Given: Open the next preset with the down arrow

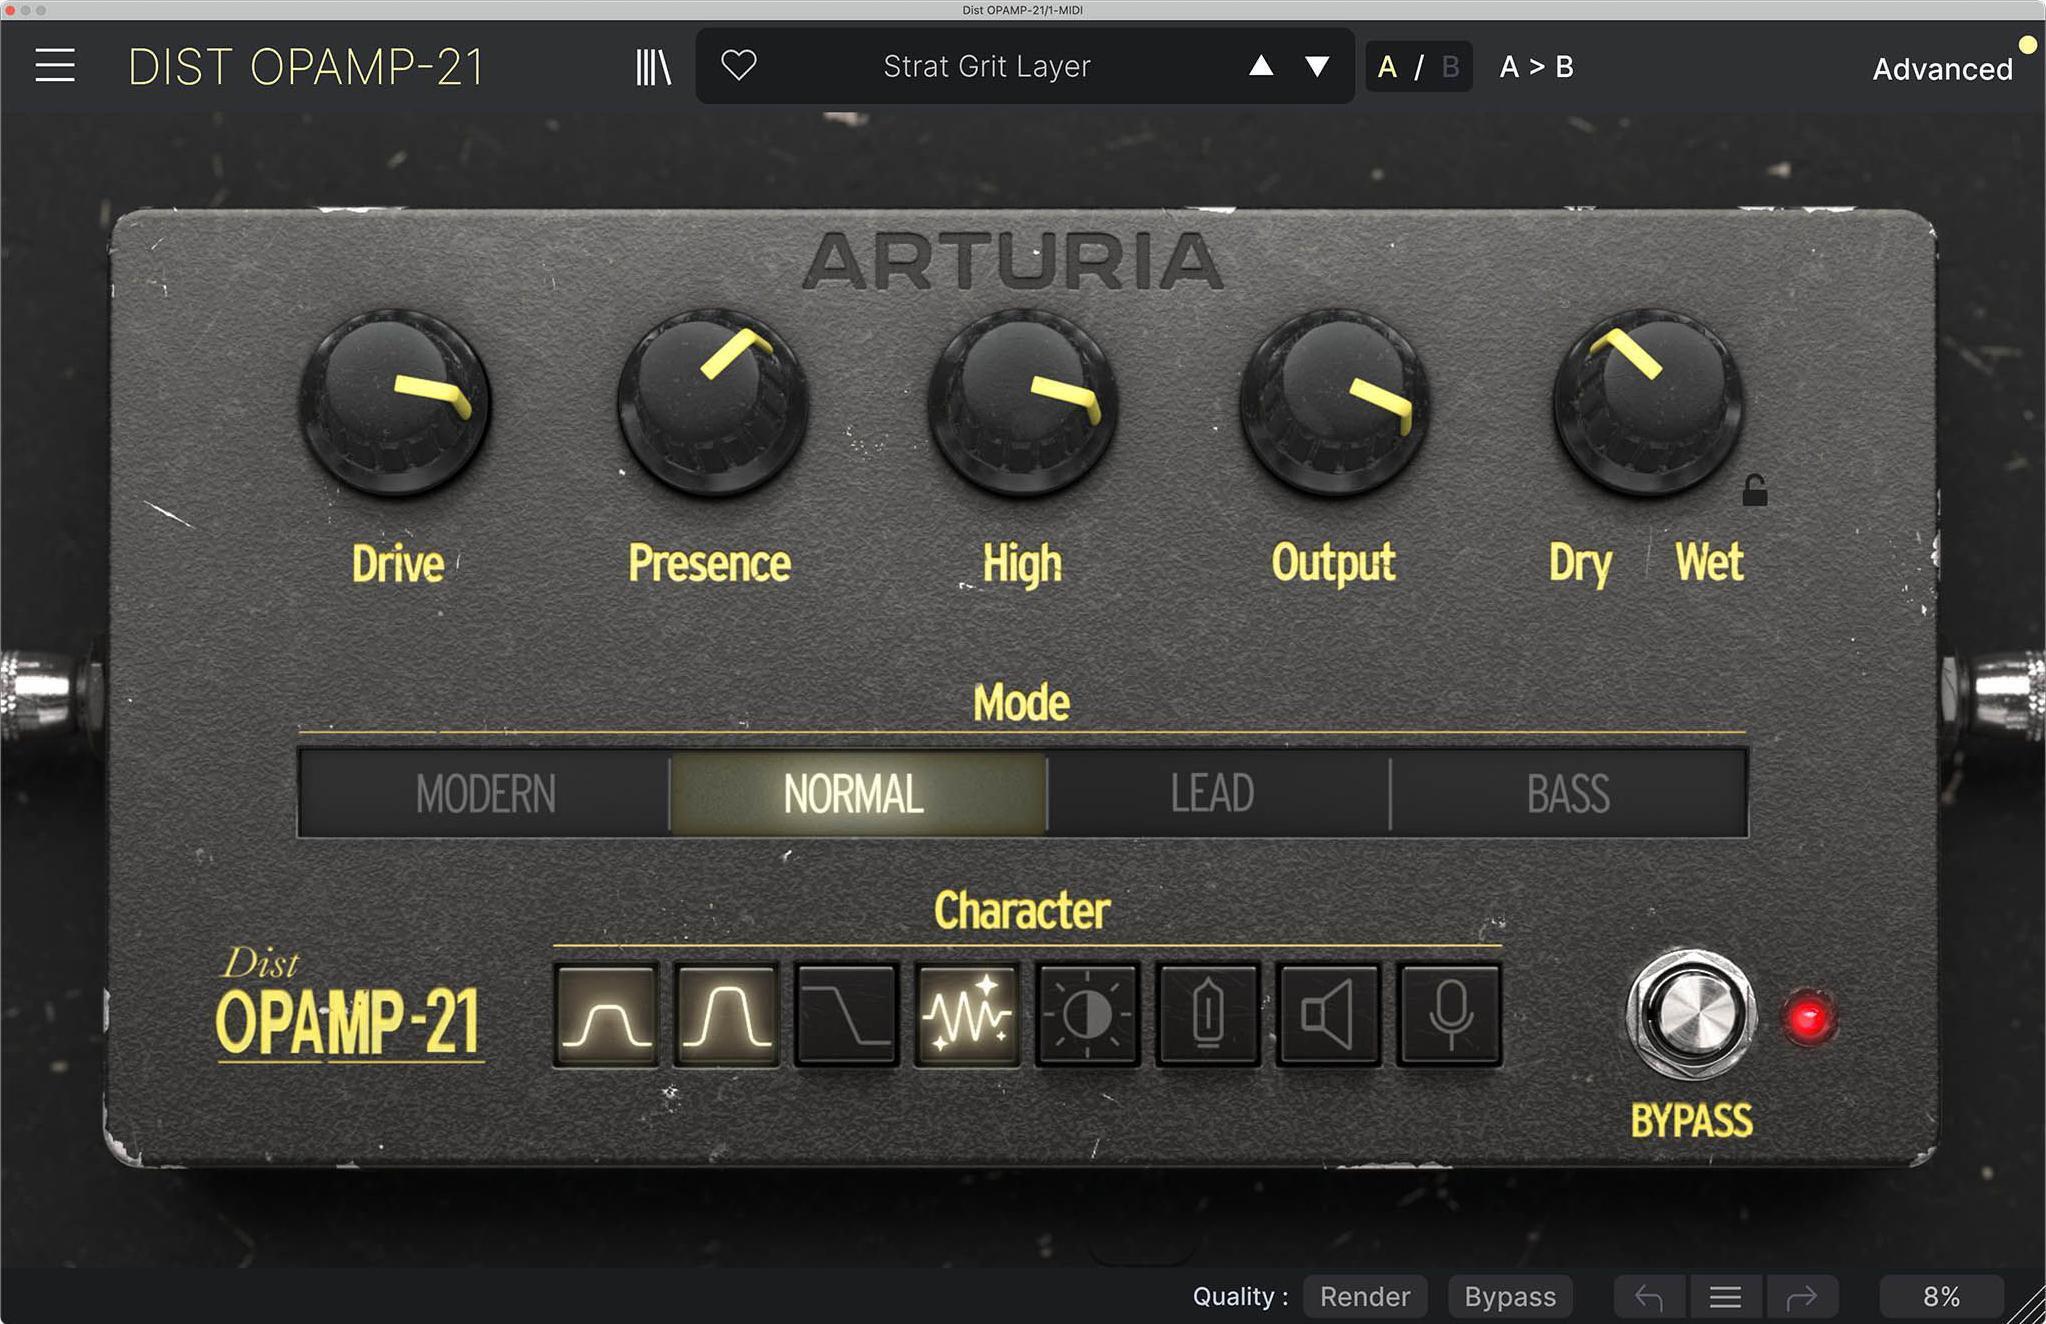Looking at the screenshot, I should (1317, 66).
